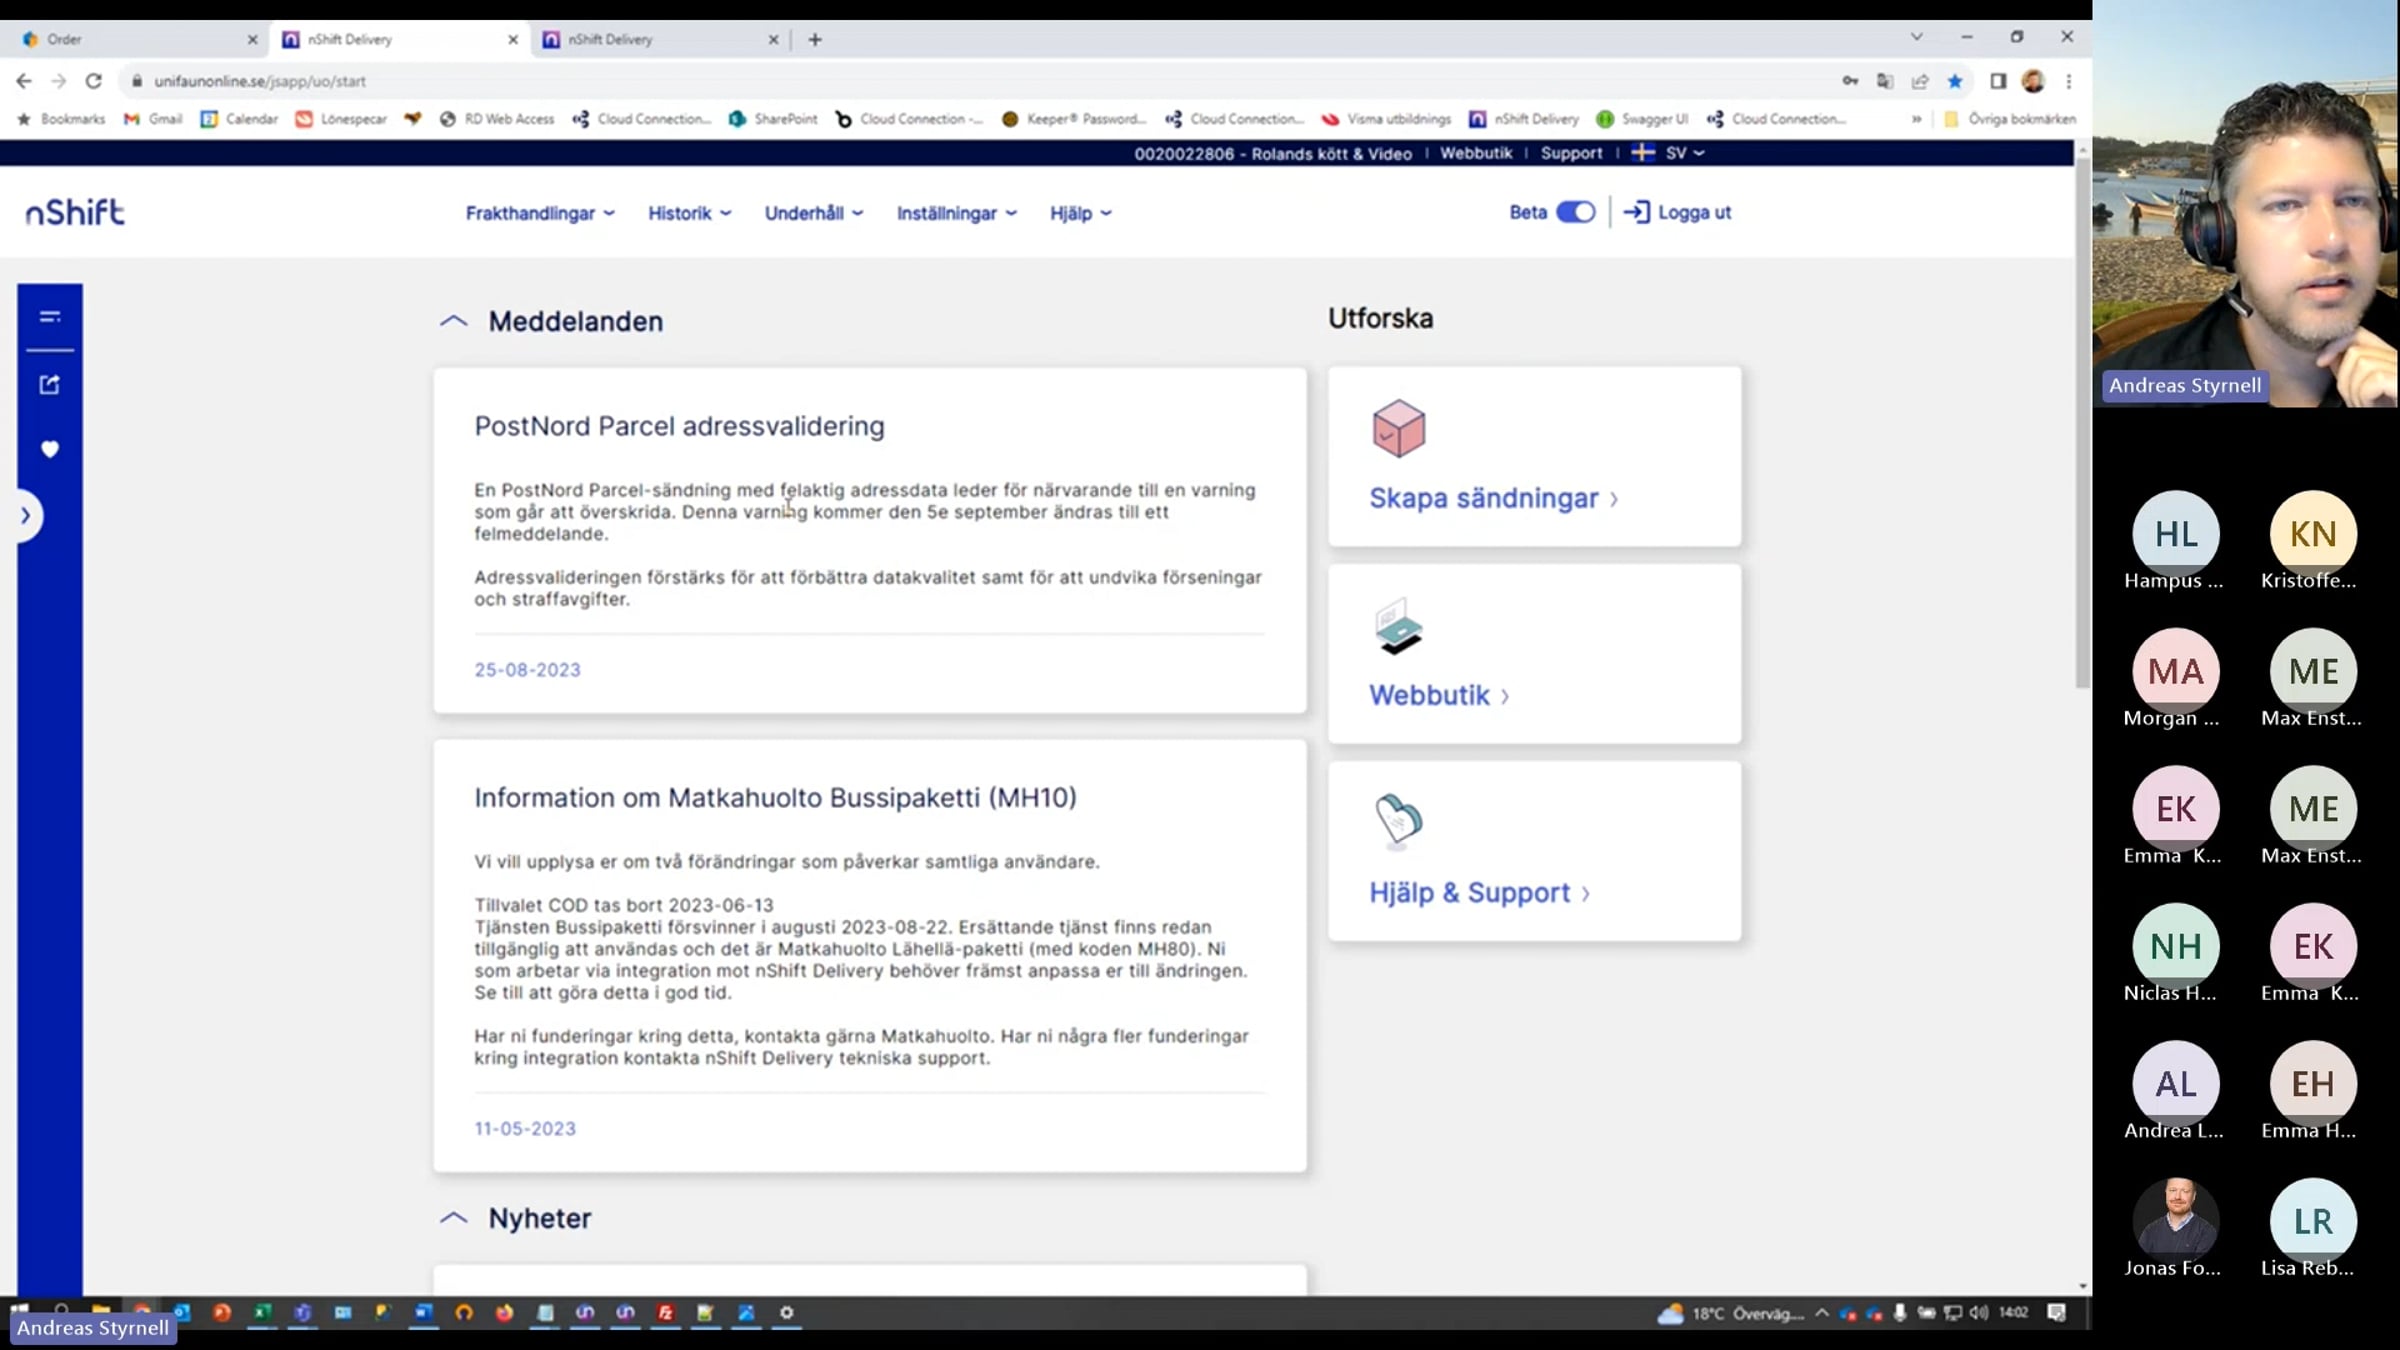This screenshot has width=2400, height=1350.
Task: Click the page vertical scrollbar
Action: pos(2082,420)
